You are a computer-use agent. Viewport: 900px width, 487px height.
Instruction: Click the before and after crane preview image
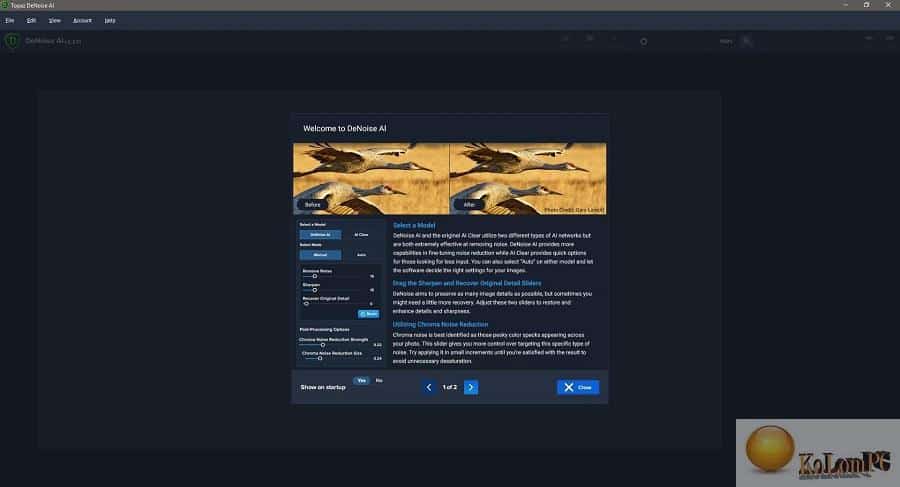449,179
